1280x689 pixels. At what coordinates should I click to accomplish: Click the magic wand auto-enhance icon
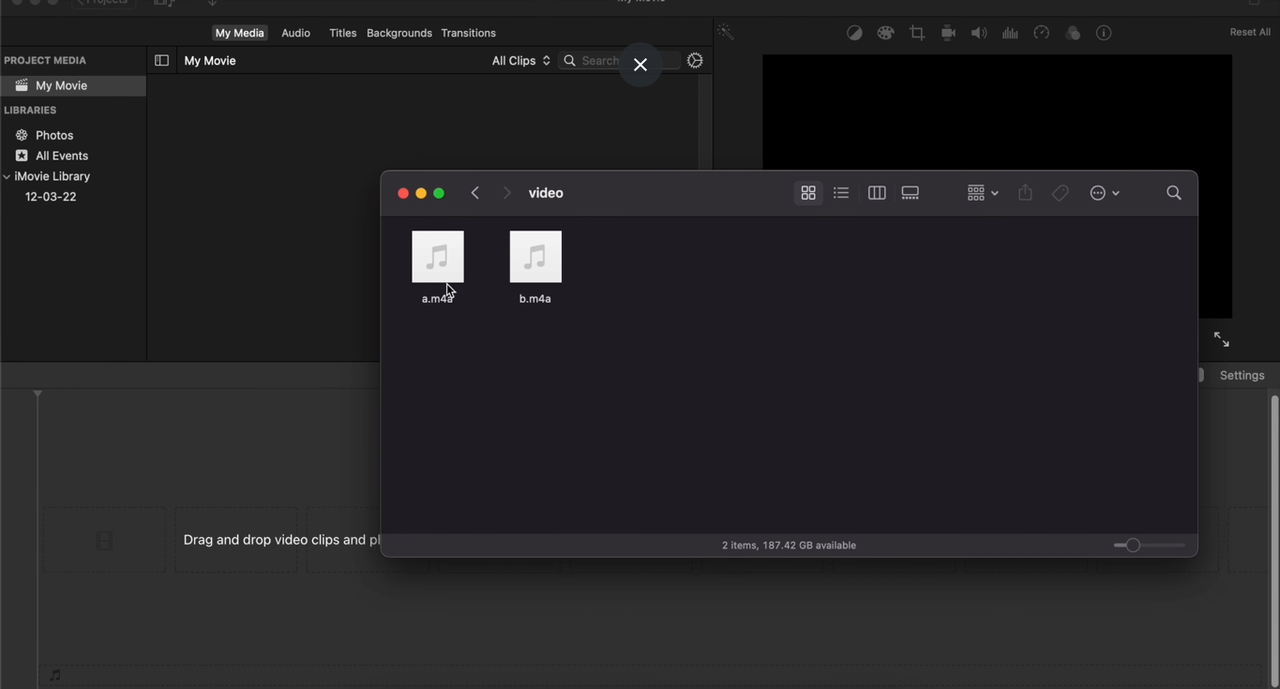point(726,33)
